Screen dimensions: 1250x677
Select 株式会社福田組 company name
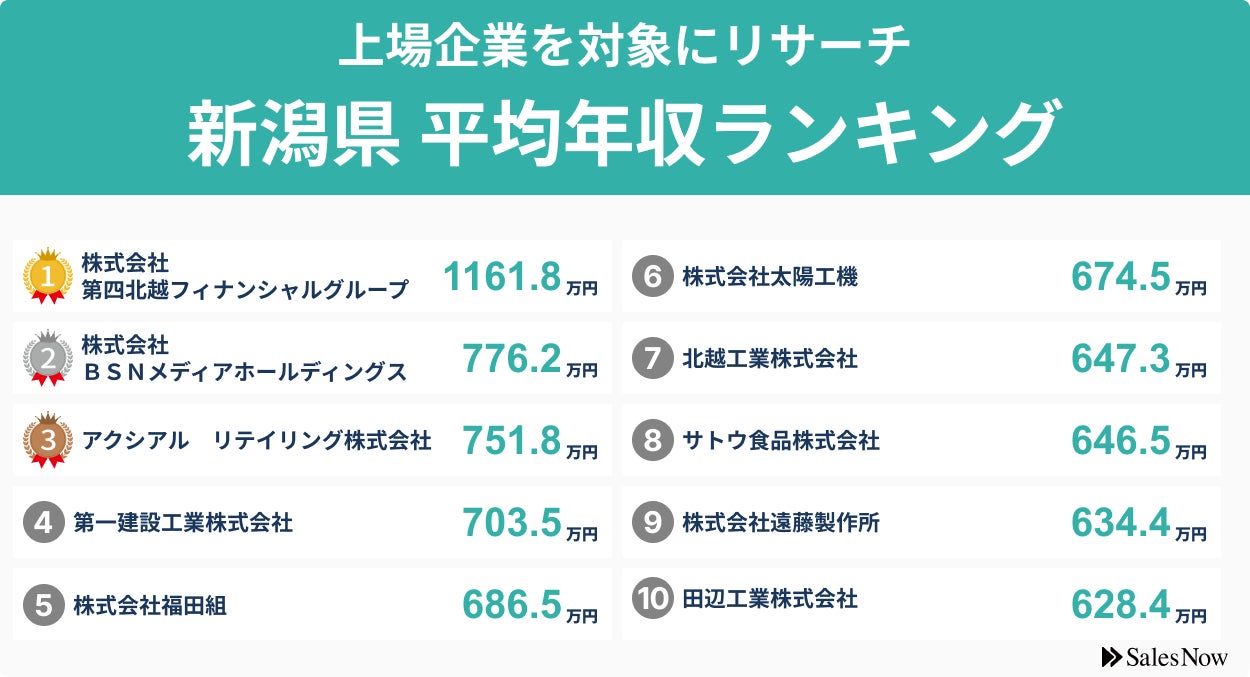pos(150,605)
